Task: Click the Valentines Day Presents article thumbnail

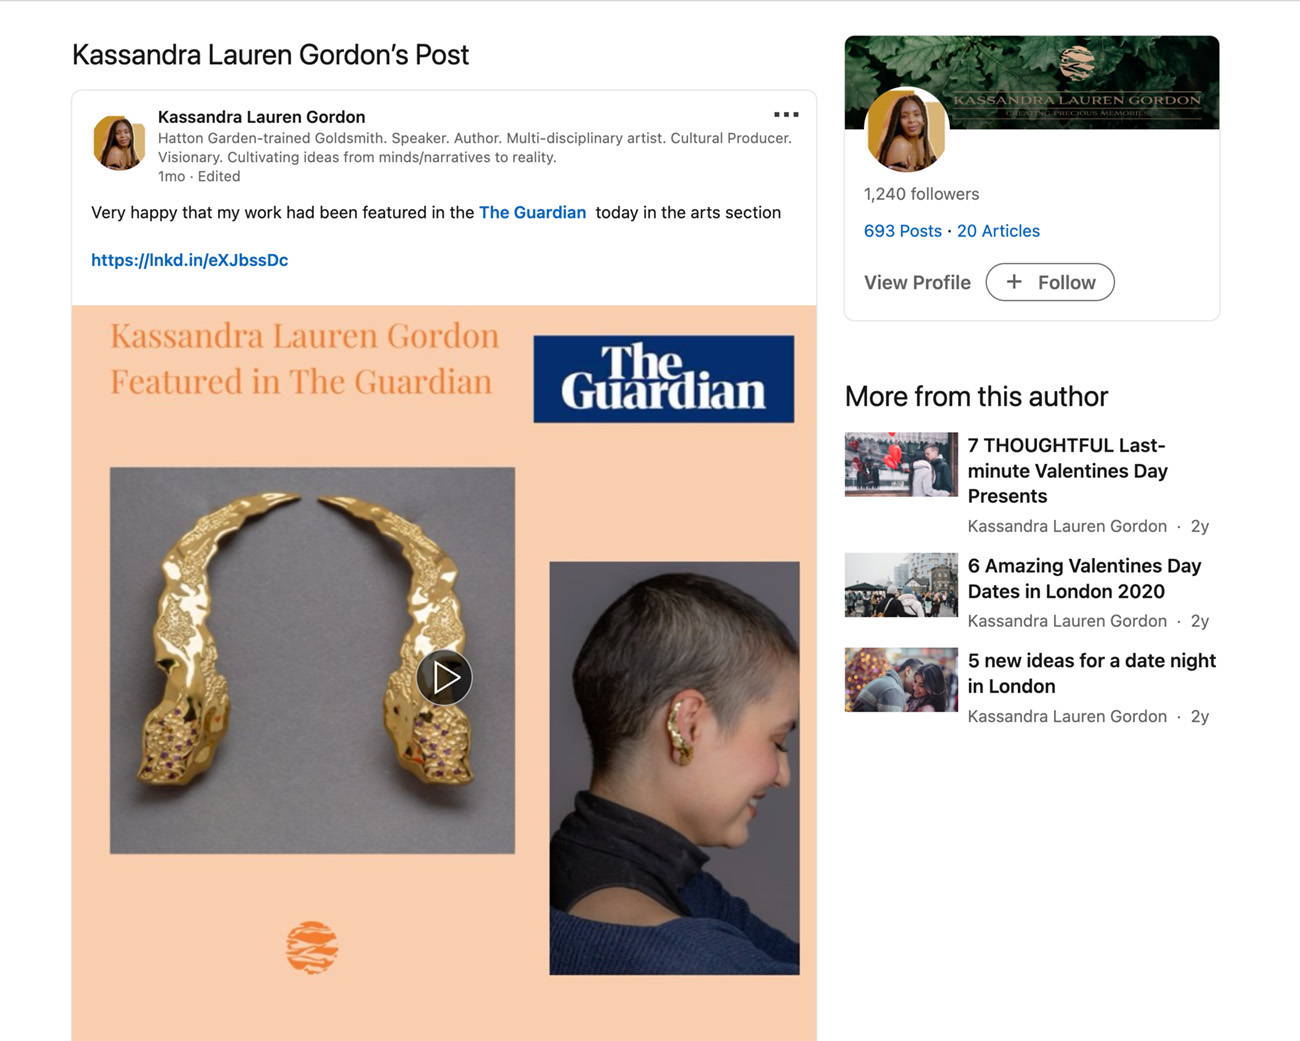Action: click(x=901, y=464)
